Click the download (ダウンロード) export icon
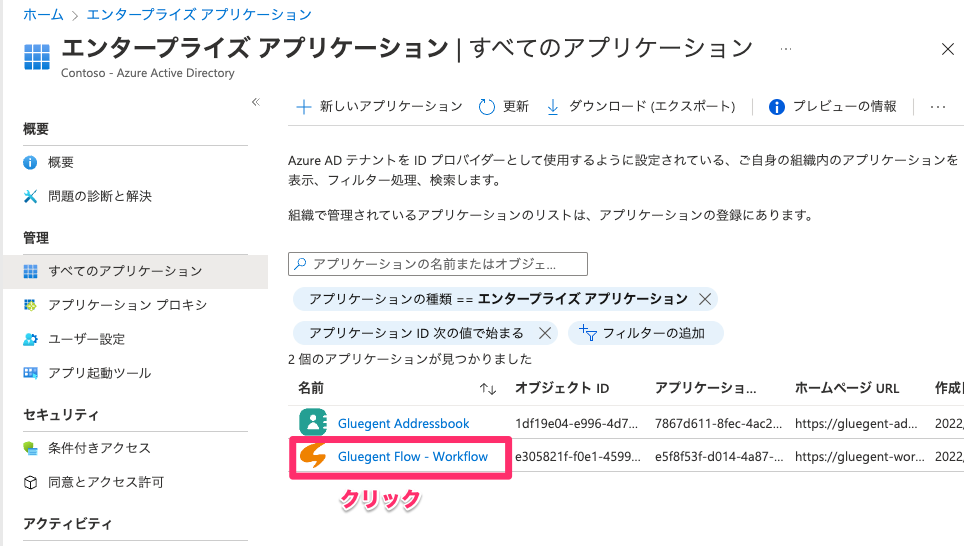The height and width of the screenshot is (546, 966). pos(553,107)
